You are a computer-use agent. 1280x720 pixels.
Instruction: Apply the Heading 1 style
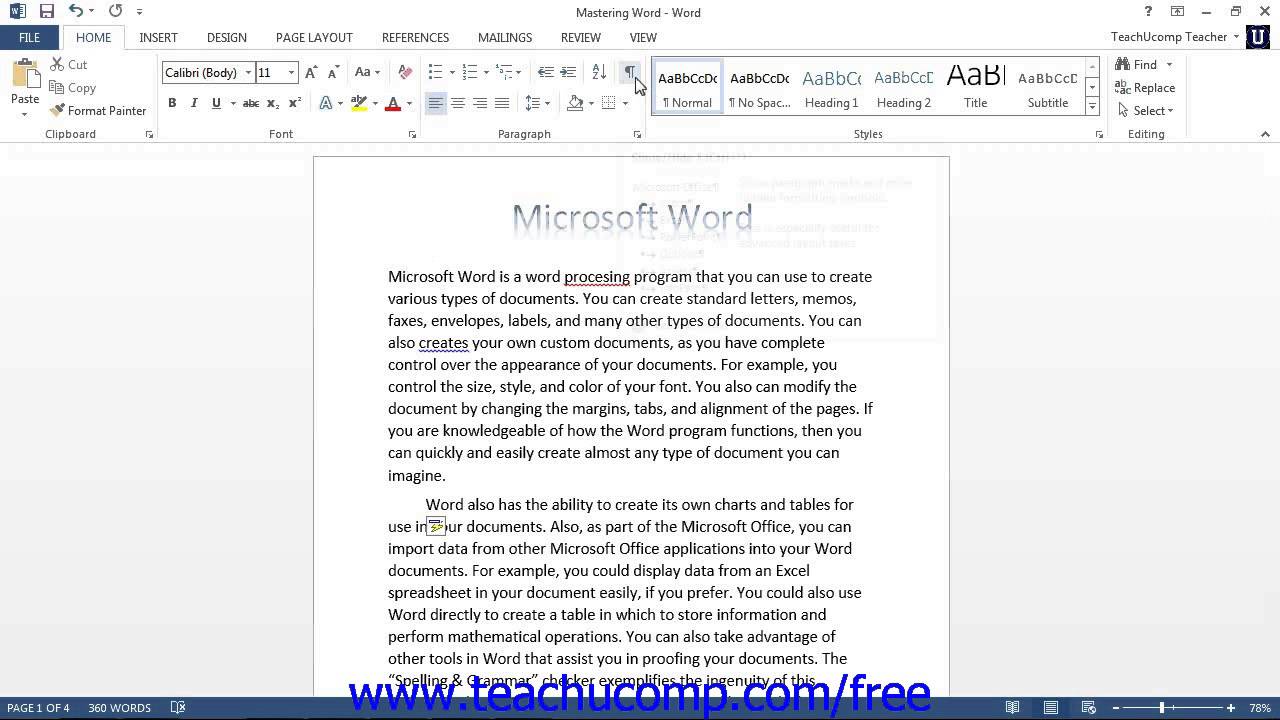(832, 88)
